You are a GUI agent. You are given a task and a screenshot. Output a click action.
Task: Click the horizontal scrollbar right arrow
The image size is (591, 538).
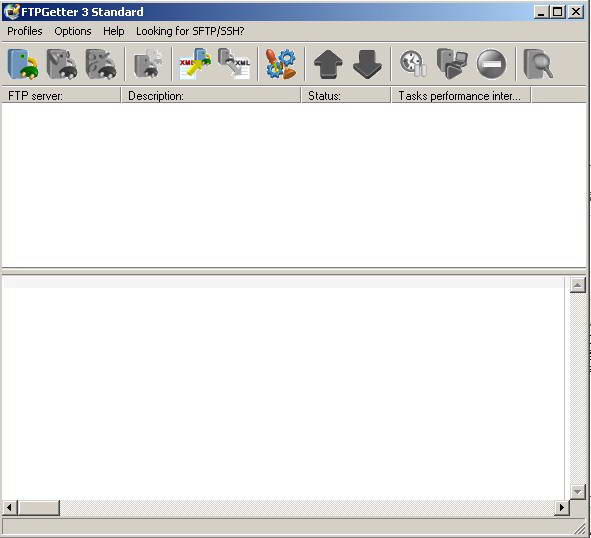562,508
